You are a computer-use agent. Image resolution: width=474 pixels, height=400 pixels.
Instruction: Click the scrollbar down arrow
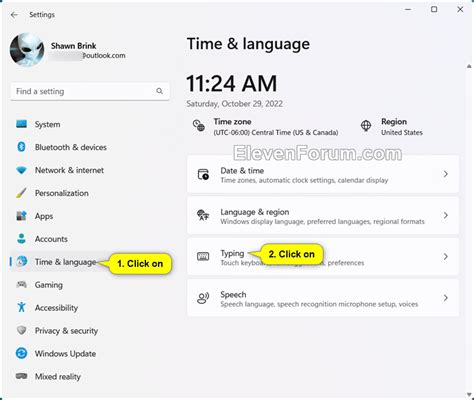469,395
